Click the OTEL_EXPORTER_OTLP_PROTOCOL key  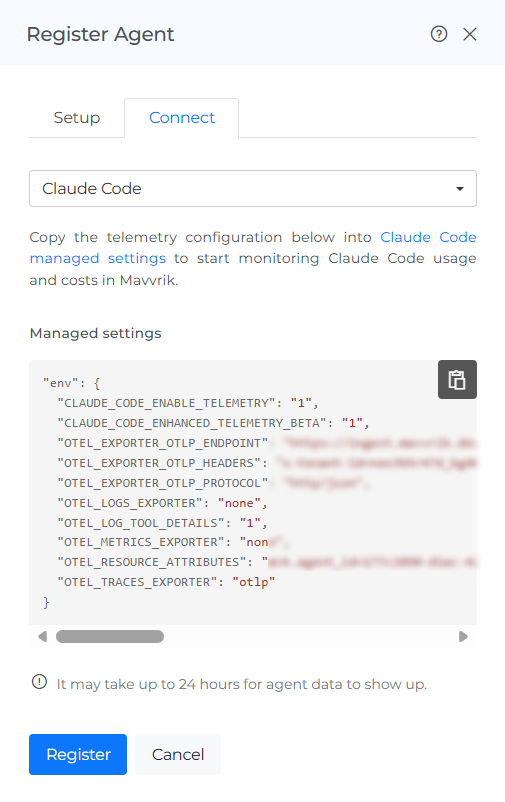point(163,483)
